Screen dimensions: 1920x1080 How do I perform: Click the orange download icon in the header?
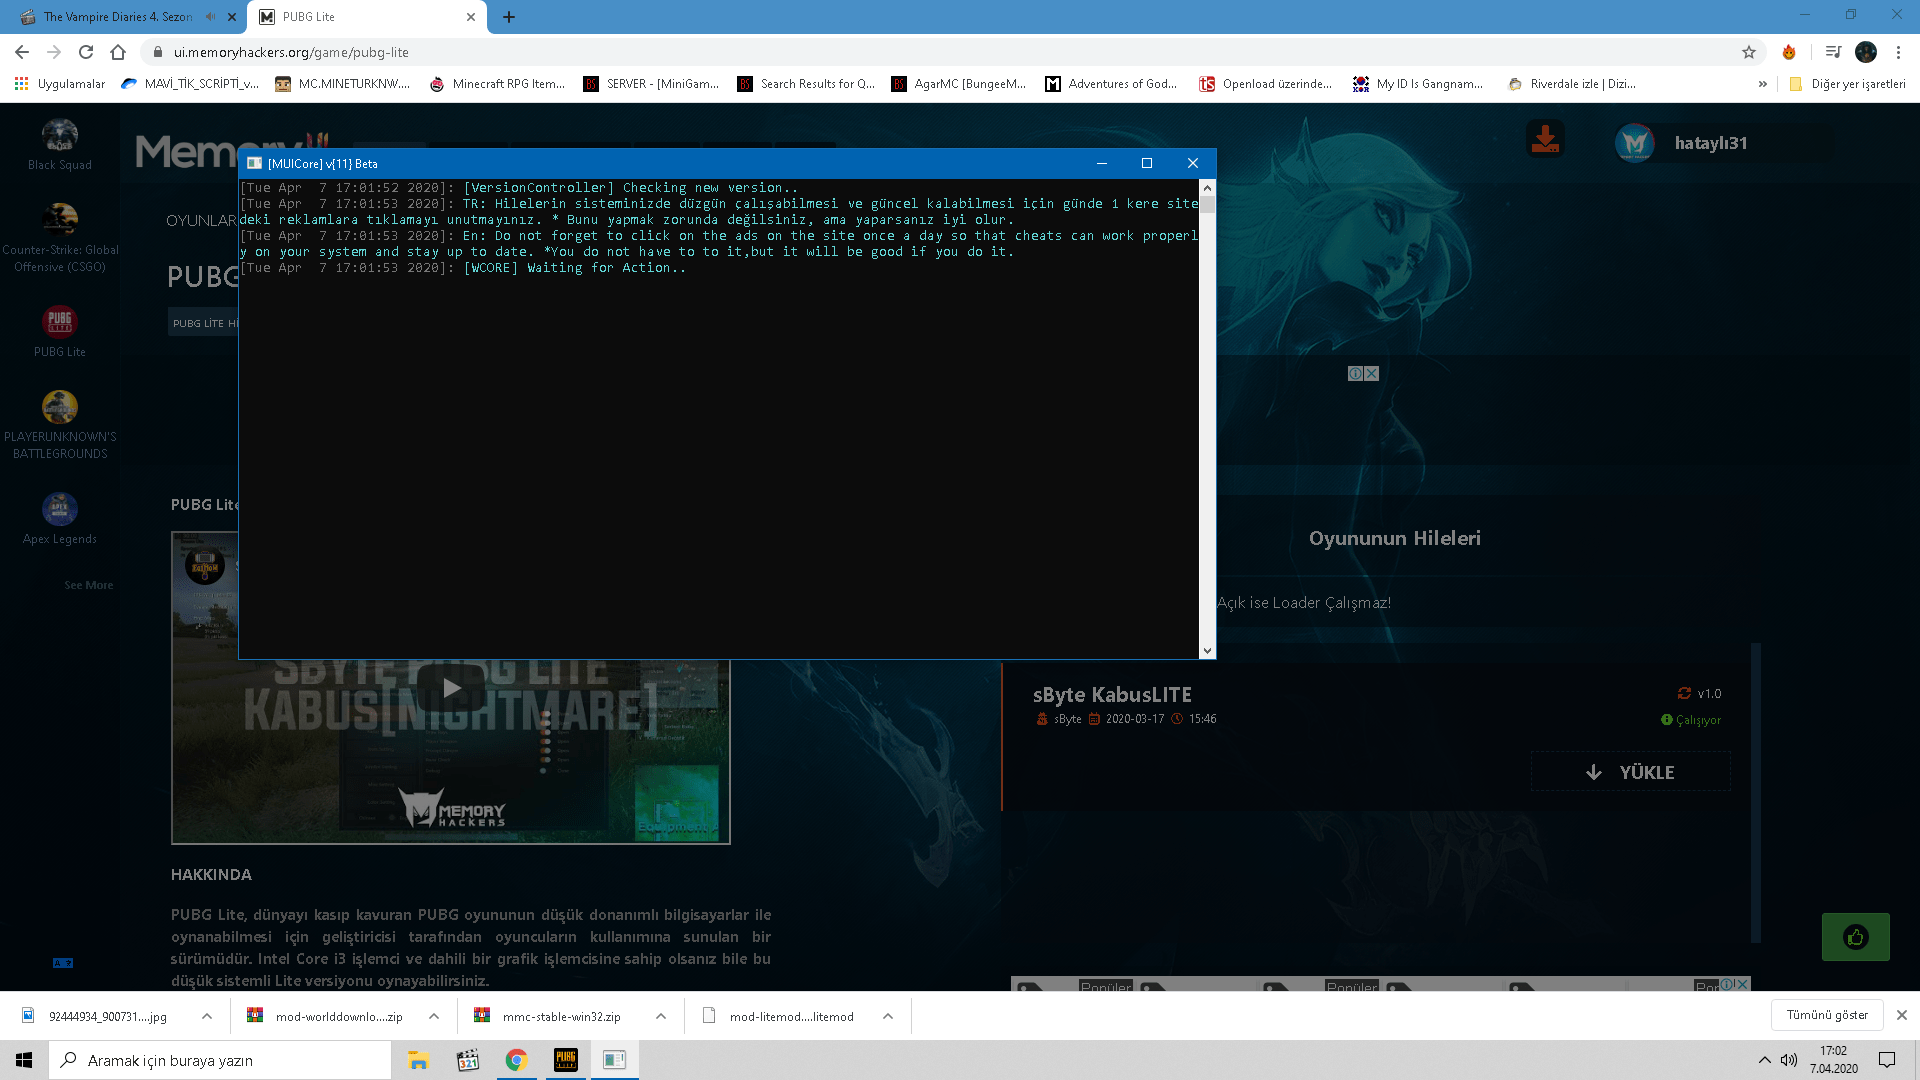click(1545, 139)
